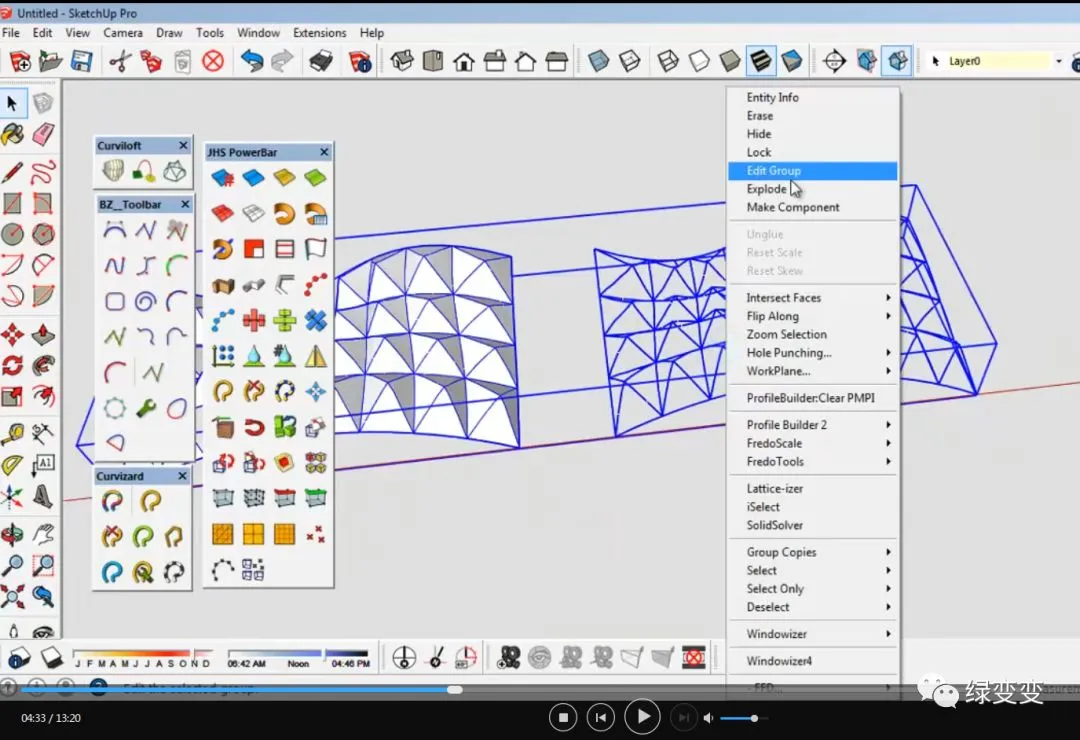Choose Explode from context menu
The image size is (1080, 740).
point(813,189)
